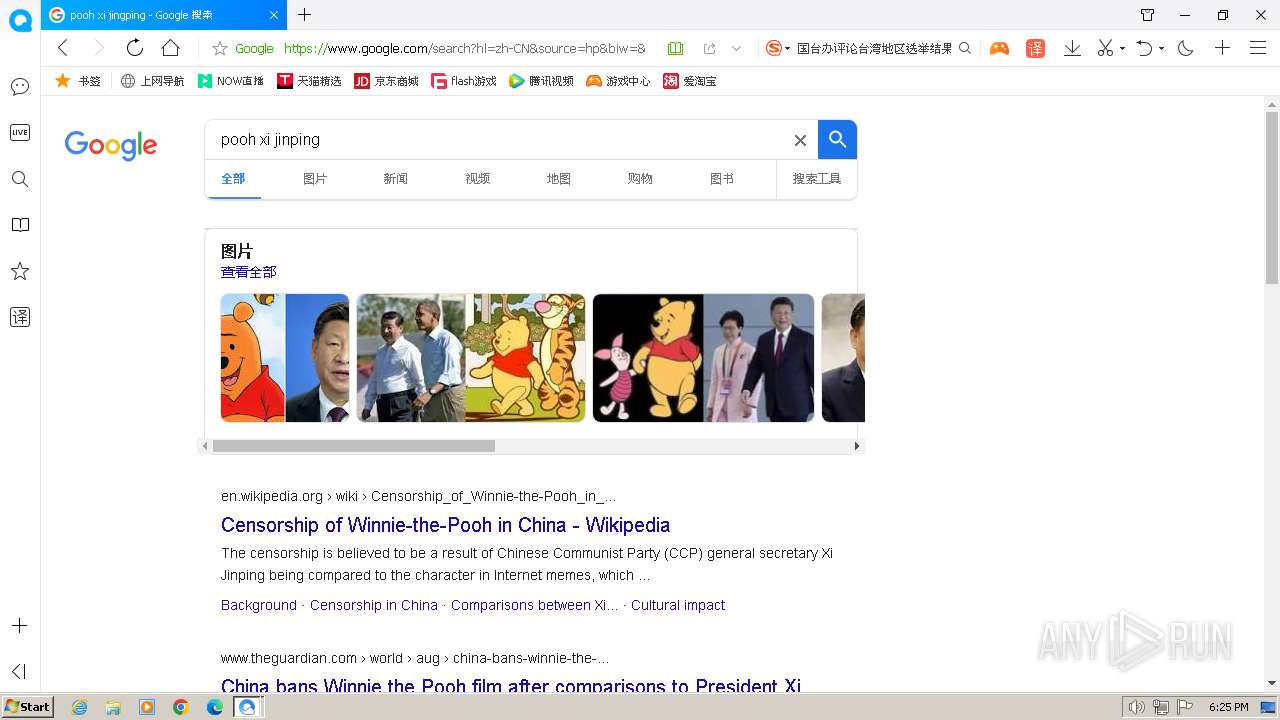Open the downloads manager icon
Viewport: 1280px width, 720px height.
point(1072,48)
